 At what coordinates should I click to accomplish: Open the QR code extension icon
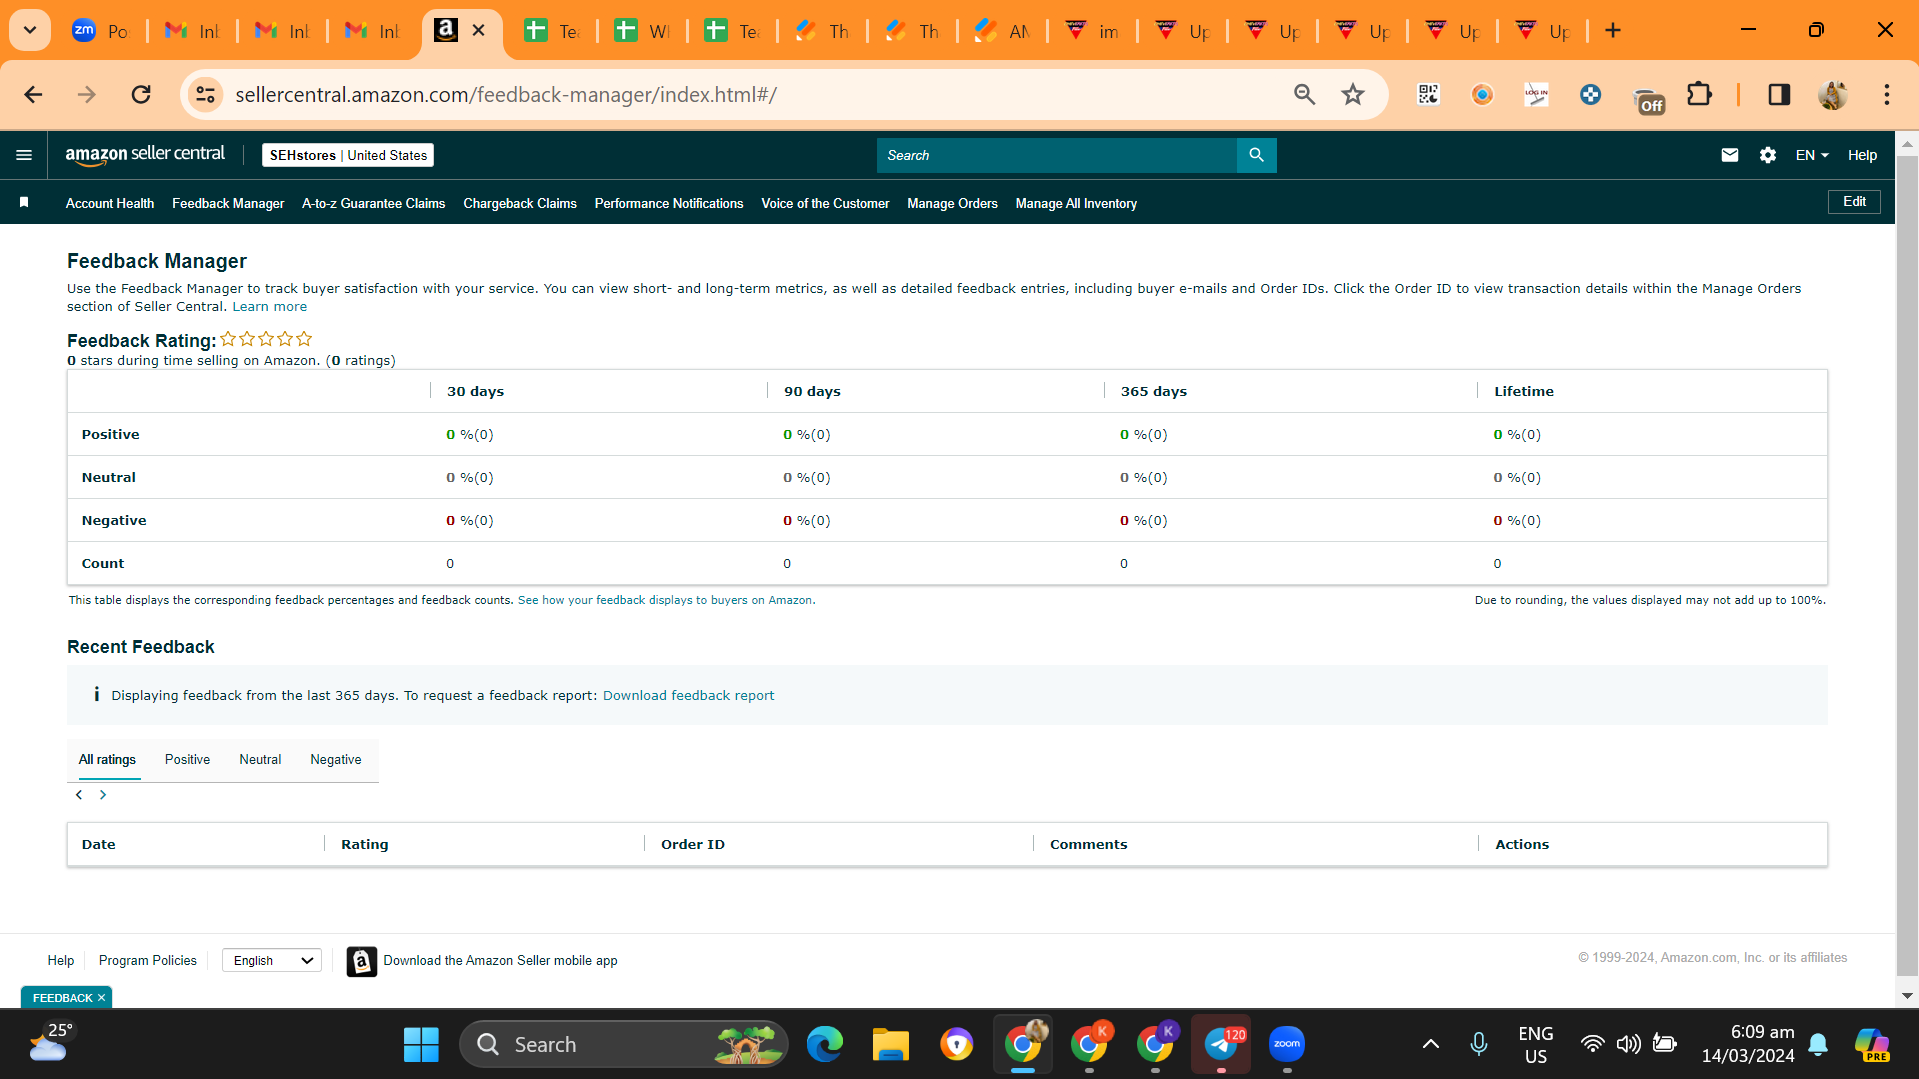(1428, 94)
